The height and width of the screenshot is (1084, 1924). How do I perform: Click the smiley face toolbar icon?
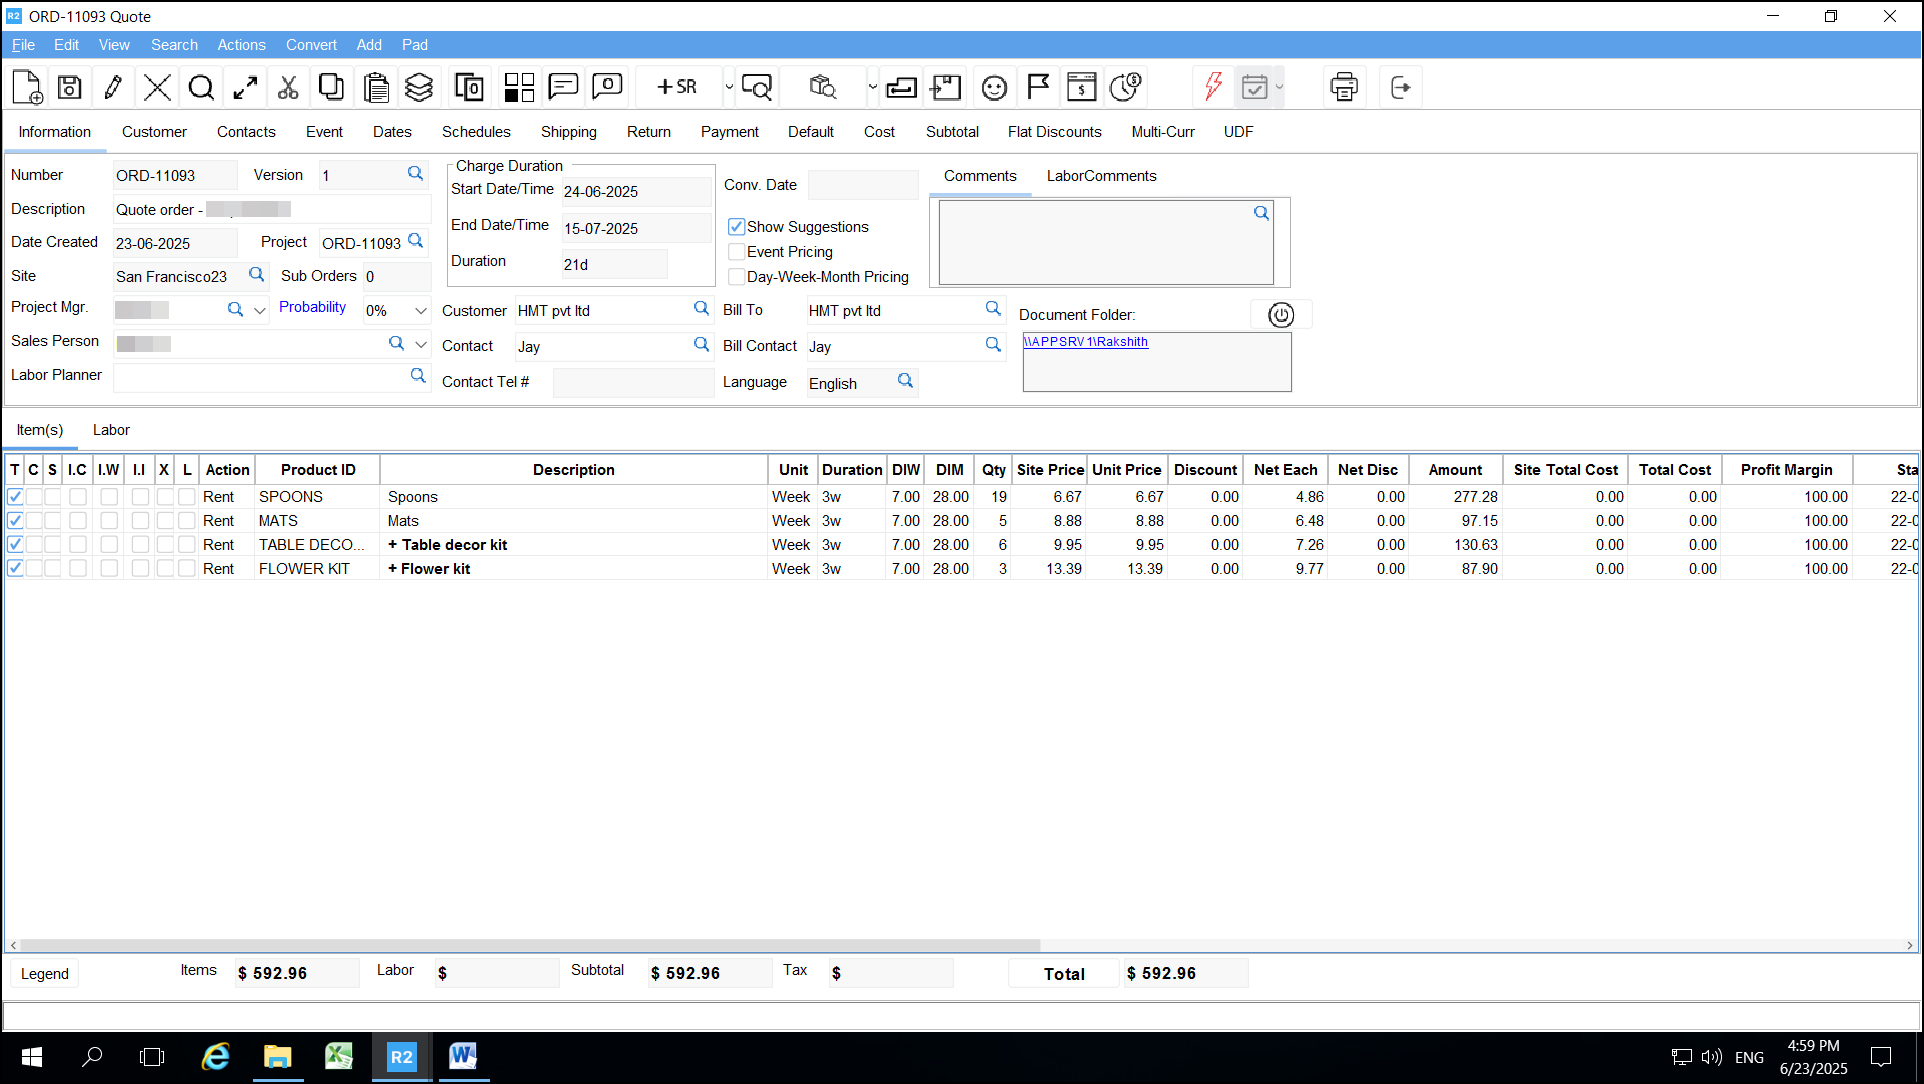point(993,88)
